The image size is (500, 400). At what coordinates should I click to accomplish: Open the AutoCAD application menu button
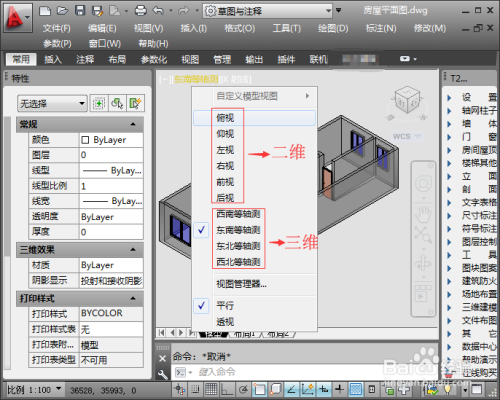(18, 18)
